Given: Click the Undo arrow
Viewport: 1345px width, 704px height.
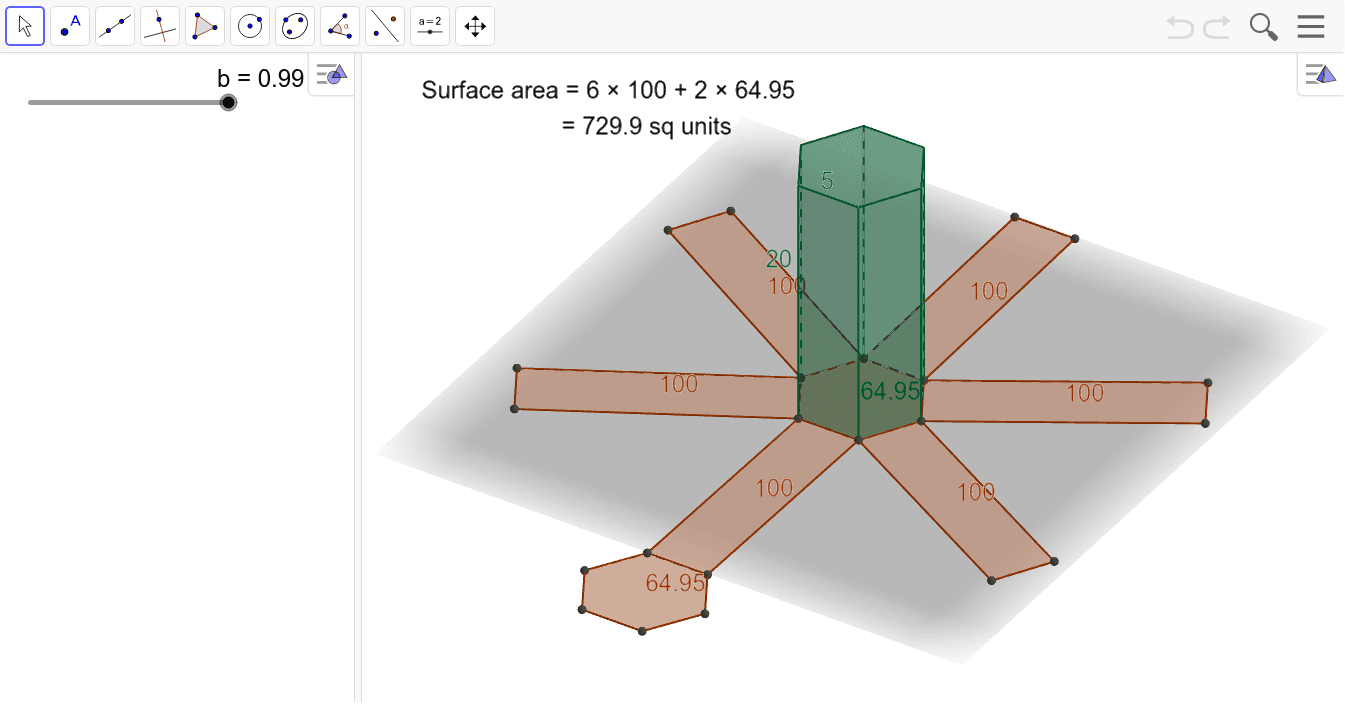Looking at the screenshot, I should click(1179, 26).
